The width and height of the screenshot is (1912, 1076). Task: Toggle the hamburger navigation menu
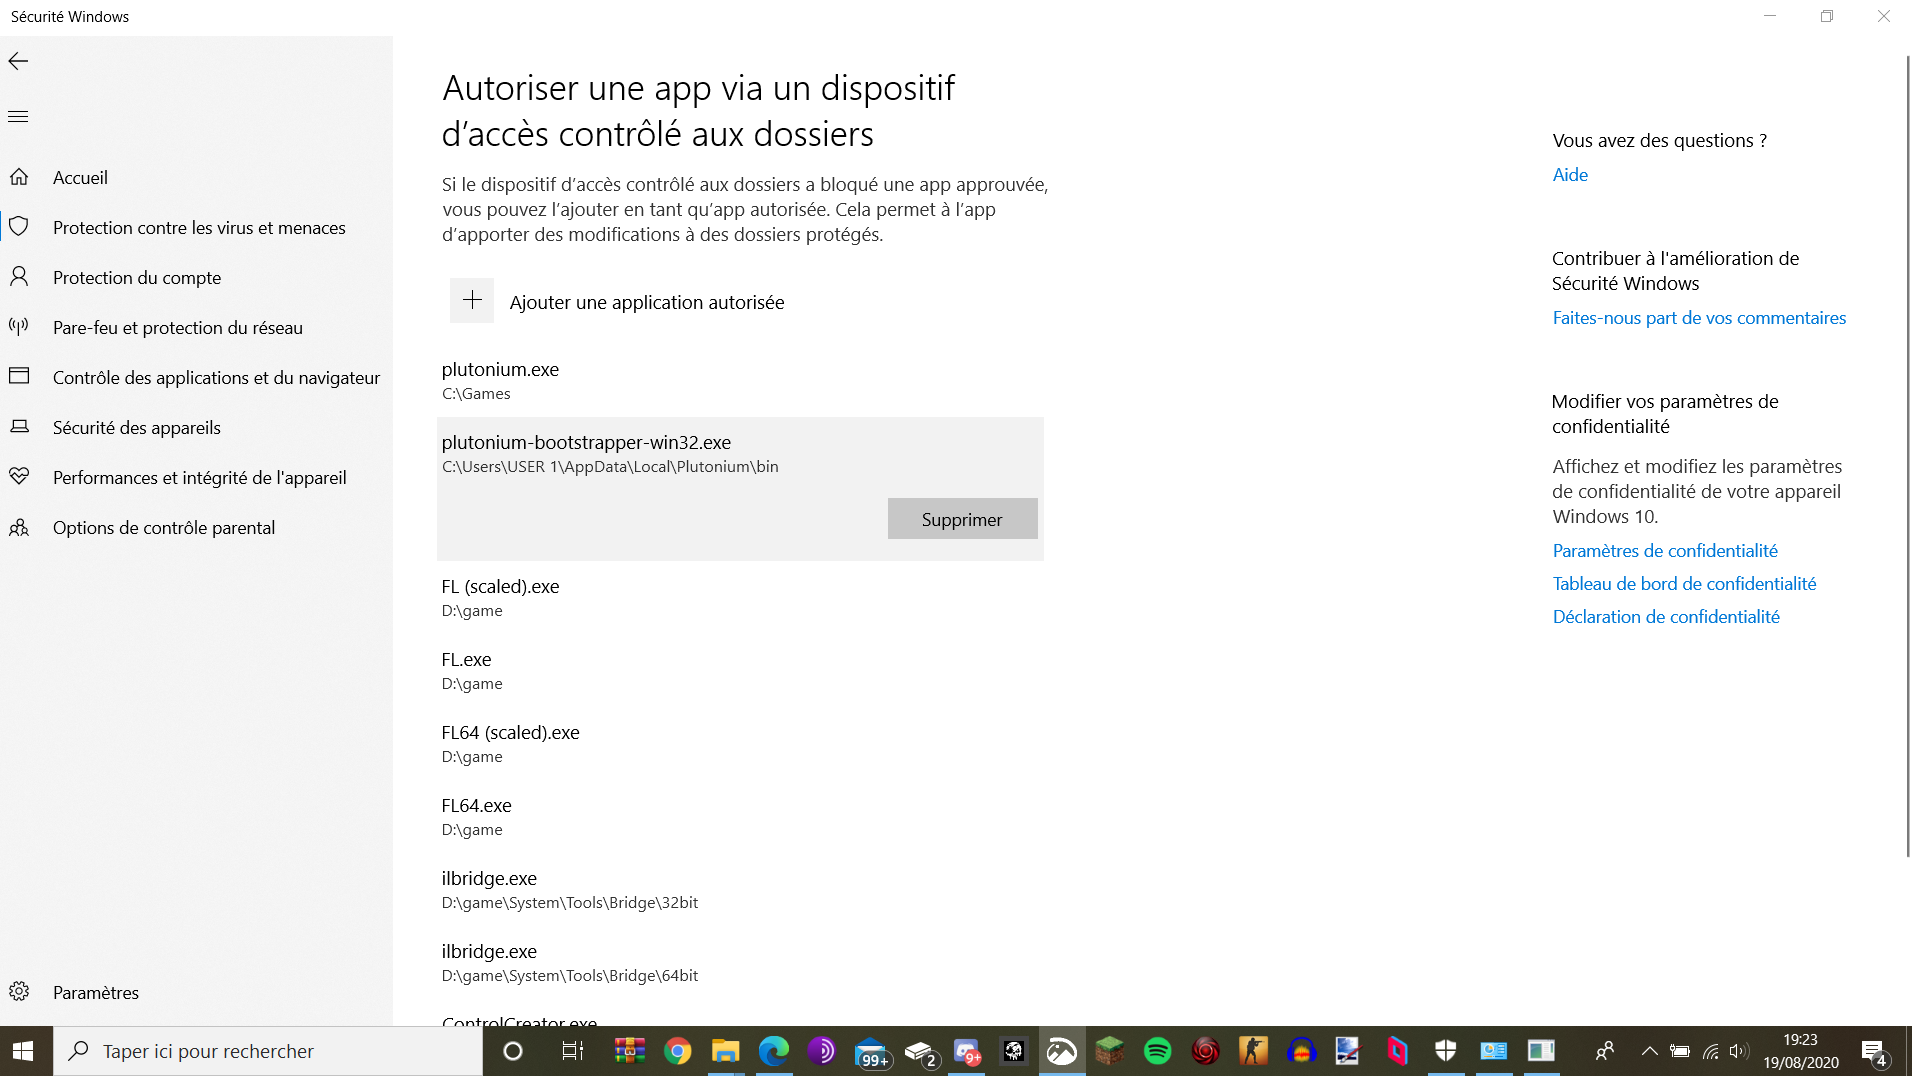pyautogui.click(x=18, y=117)
